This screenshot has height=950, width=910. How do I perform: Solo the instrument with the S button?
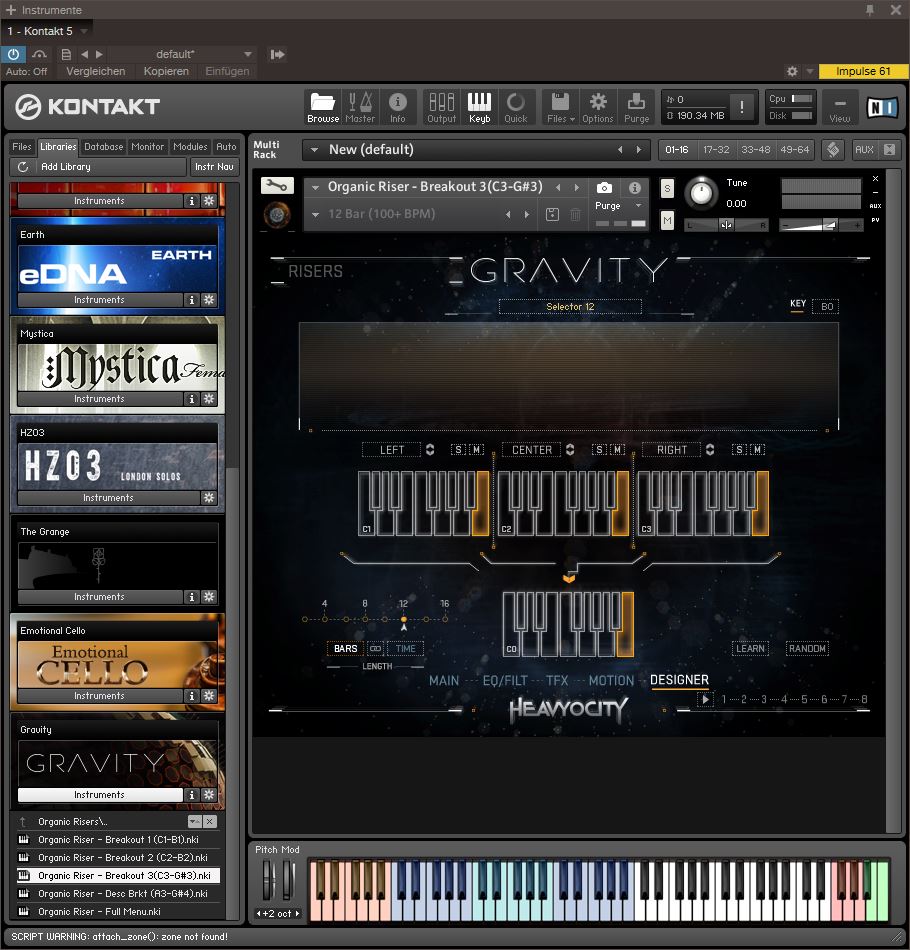pos(667,188)
